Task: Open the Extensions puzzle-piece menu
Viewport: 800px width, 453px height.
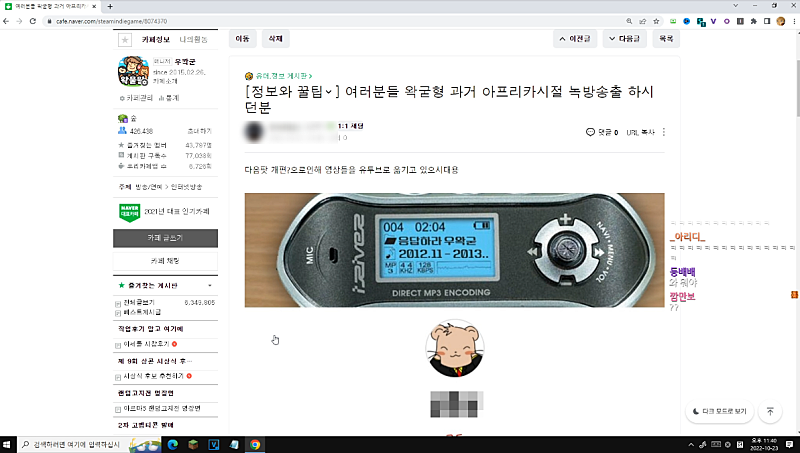Action: pos(754,21)
